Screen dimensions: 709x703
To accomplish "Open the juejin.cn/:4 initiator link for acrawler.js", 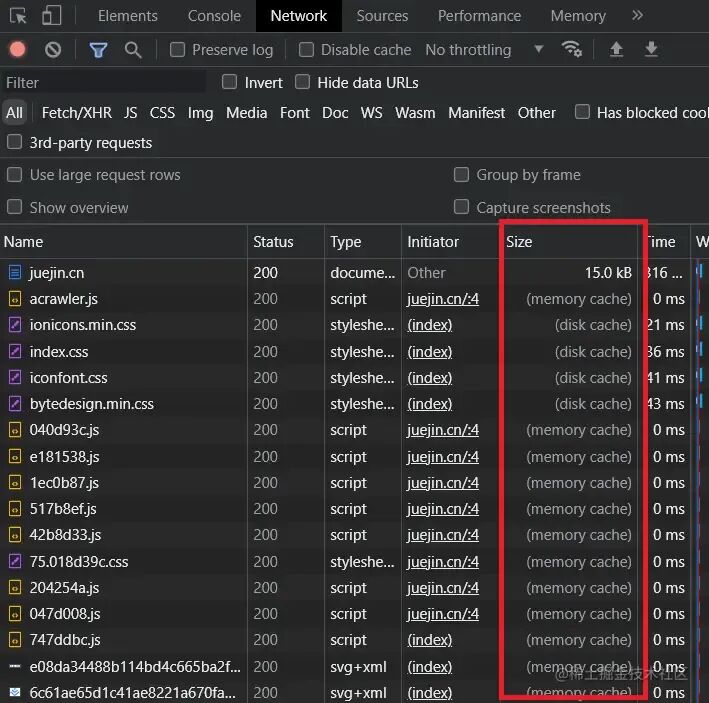I will pyautogui.click(x=443, y=299).
